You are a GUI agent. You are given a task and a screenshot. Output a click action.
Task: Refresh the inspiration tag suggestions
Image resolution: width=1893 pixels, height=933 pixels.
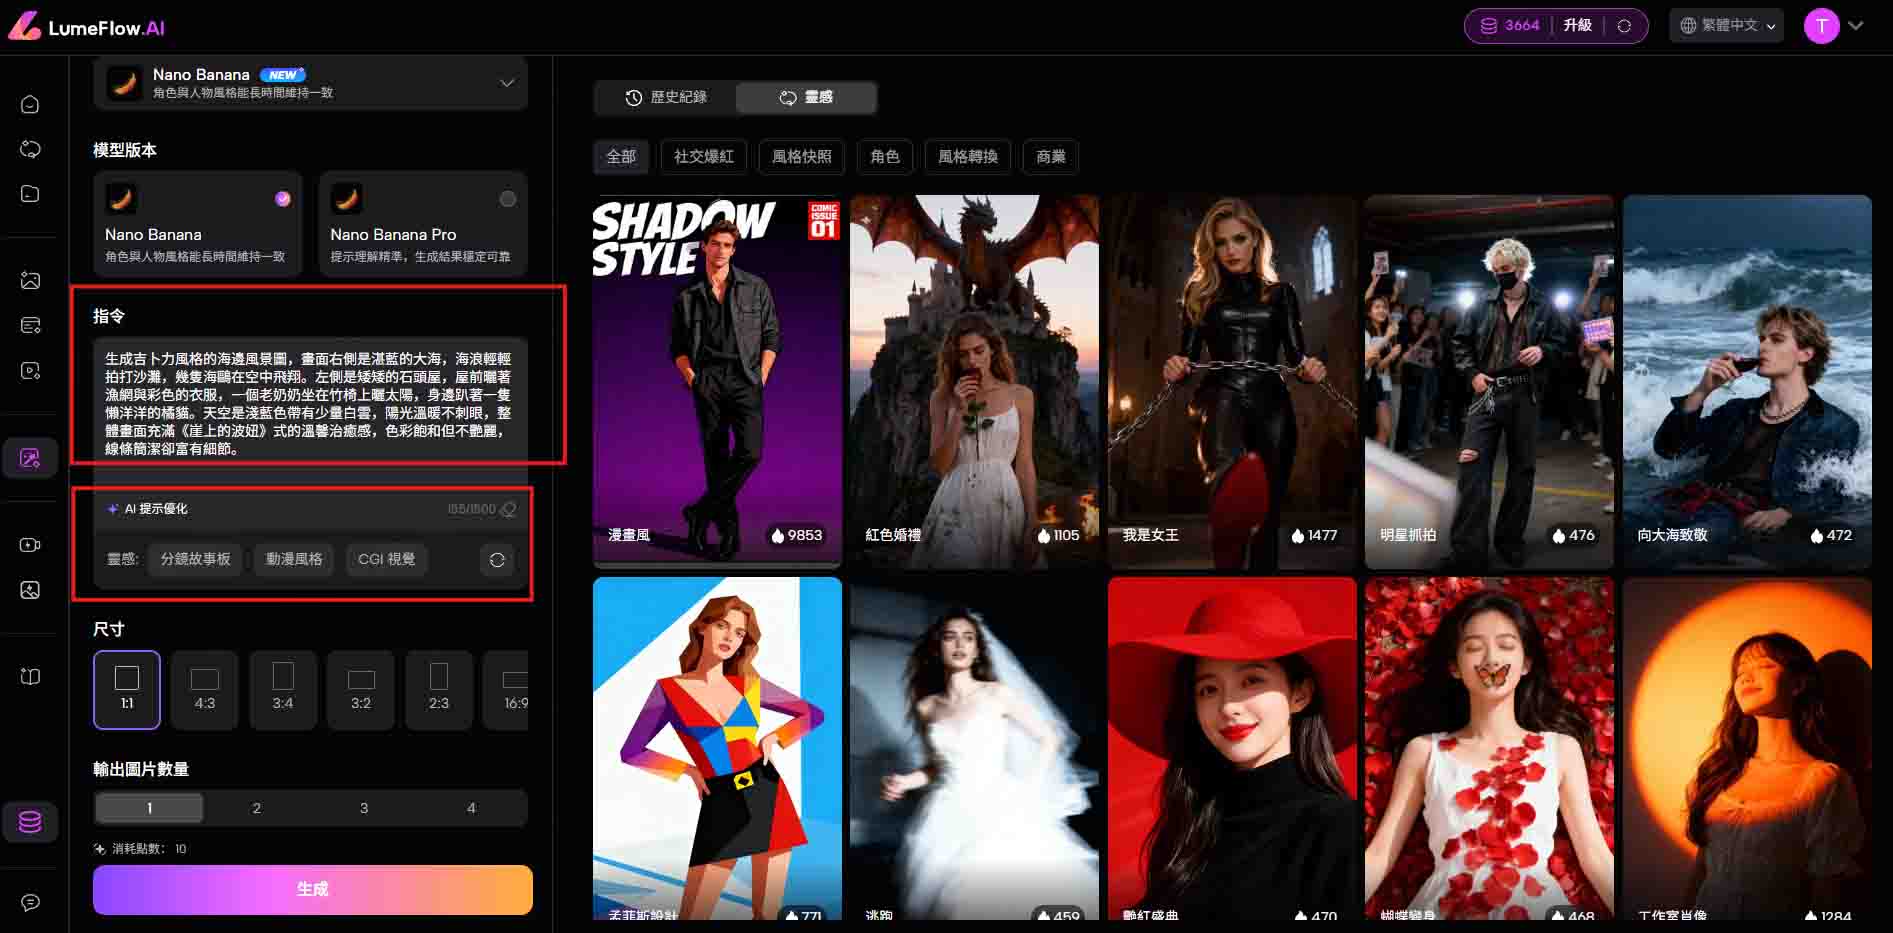tap(497, 560)
